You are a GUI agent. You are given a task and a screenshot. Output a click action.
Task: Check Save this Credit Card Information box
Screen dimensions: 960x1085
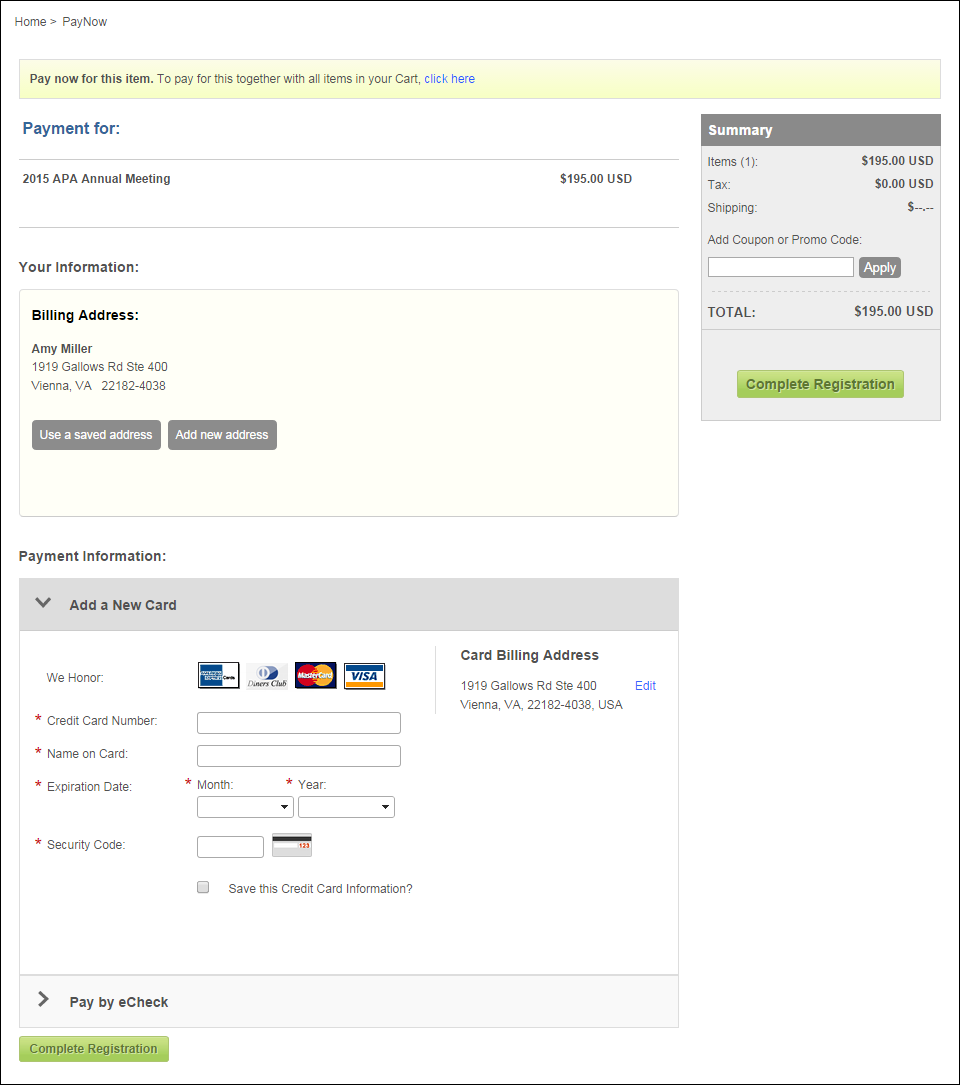pos(203,887)
